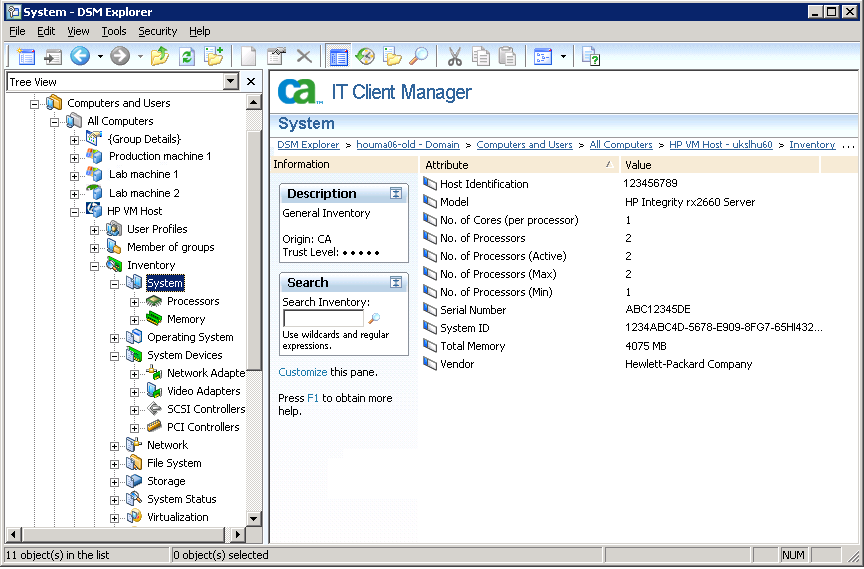Click the Up one level folder icon
Image resolution: width=864 pixels, height=569 pixels.
coord(160,57)
